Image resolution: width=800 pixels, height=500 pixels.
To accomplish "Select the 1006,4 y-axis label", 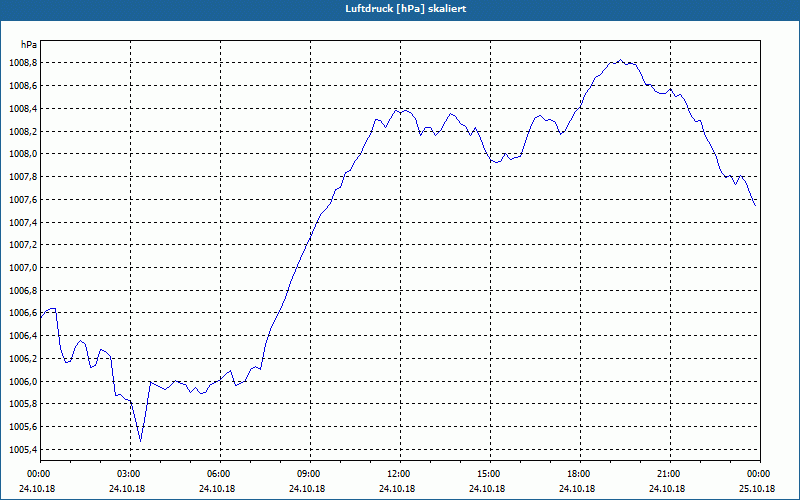I will pyautogui.click(x=22, y=336).
